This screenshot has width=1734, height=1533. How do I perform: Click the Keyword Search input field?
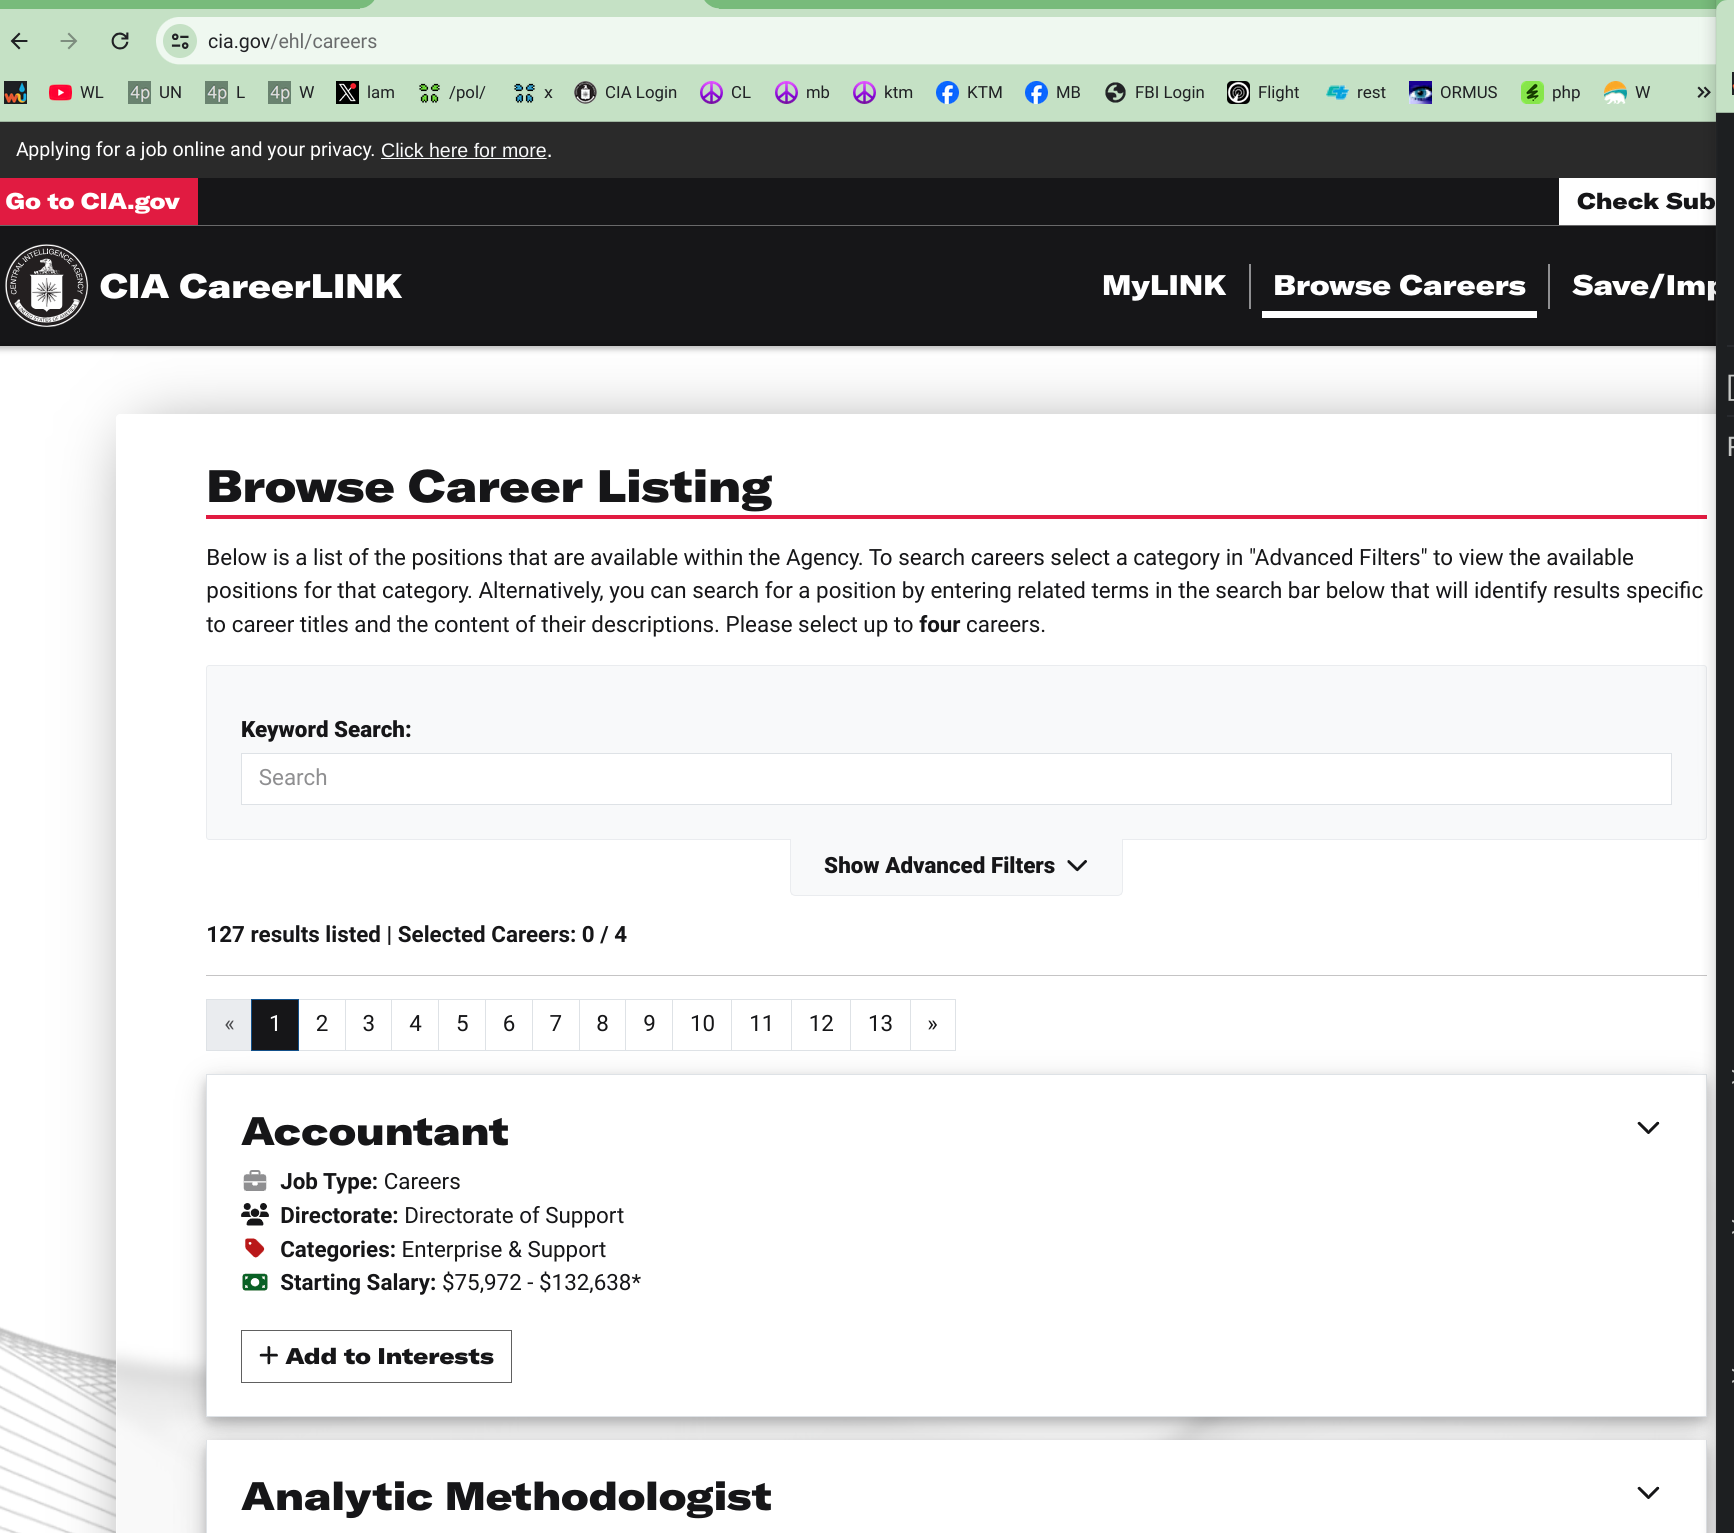[956, 778]
